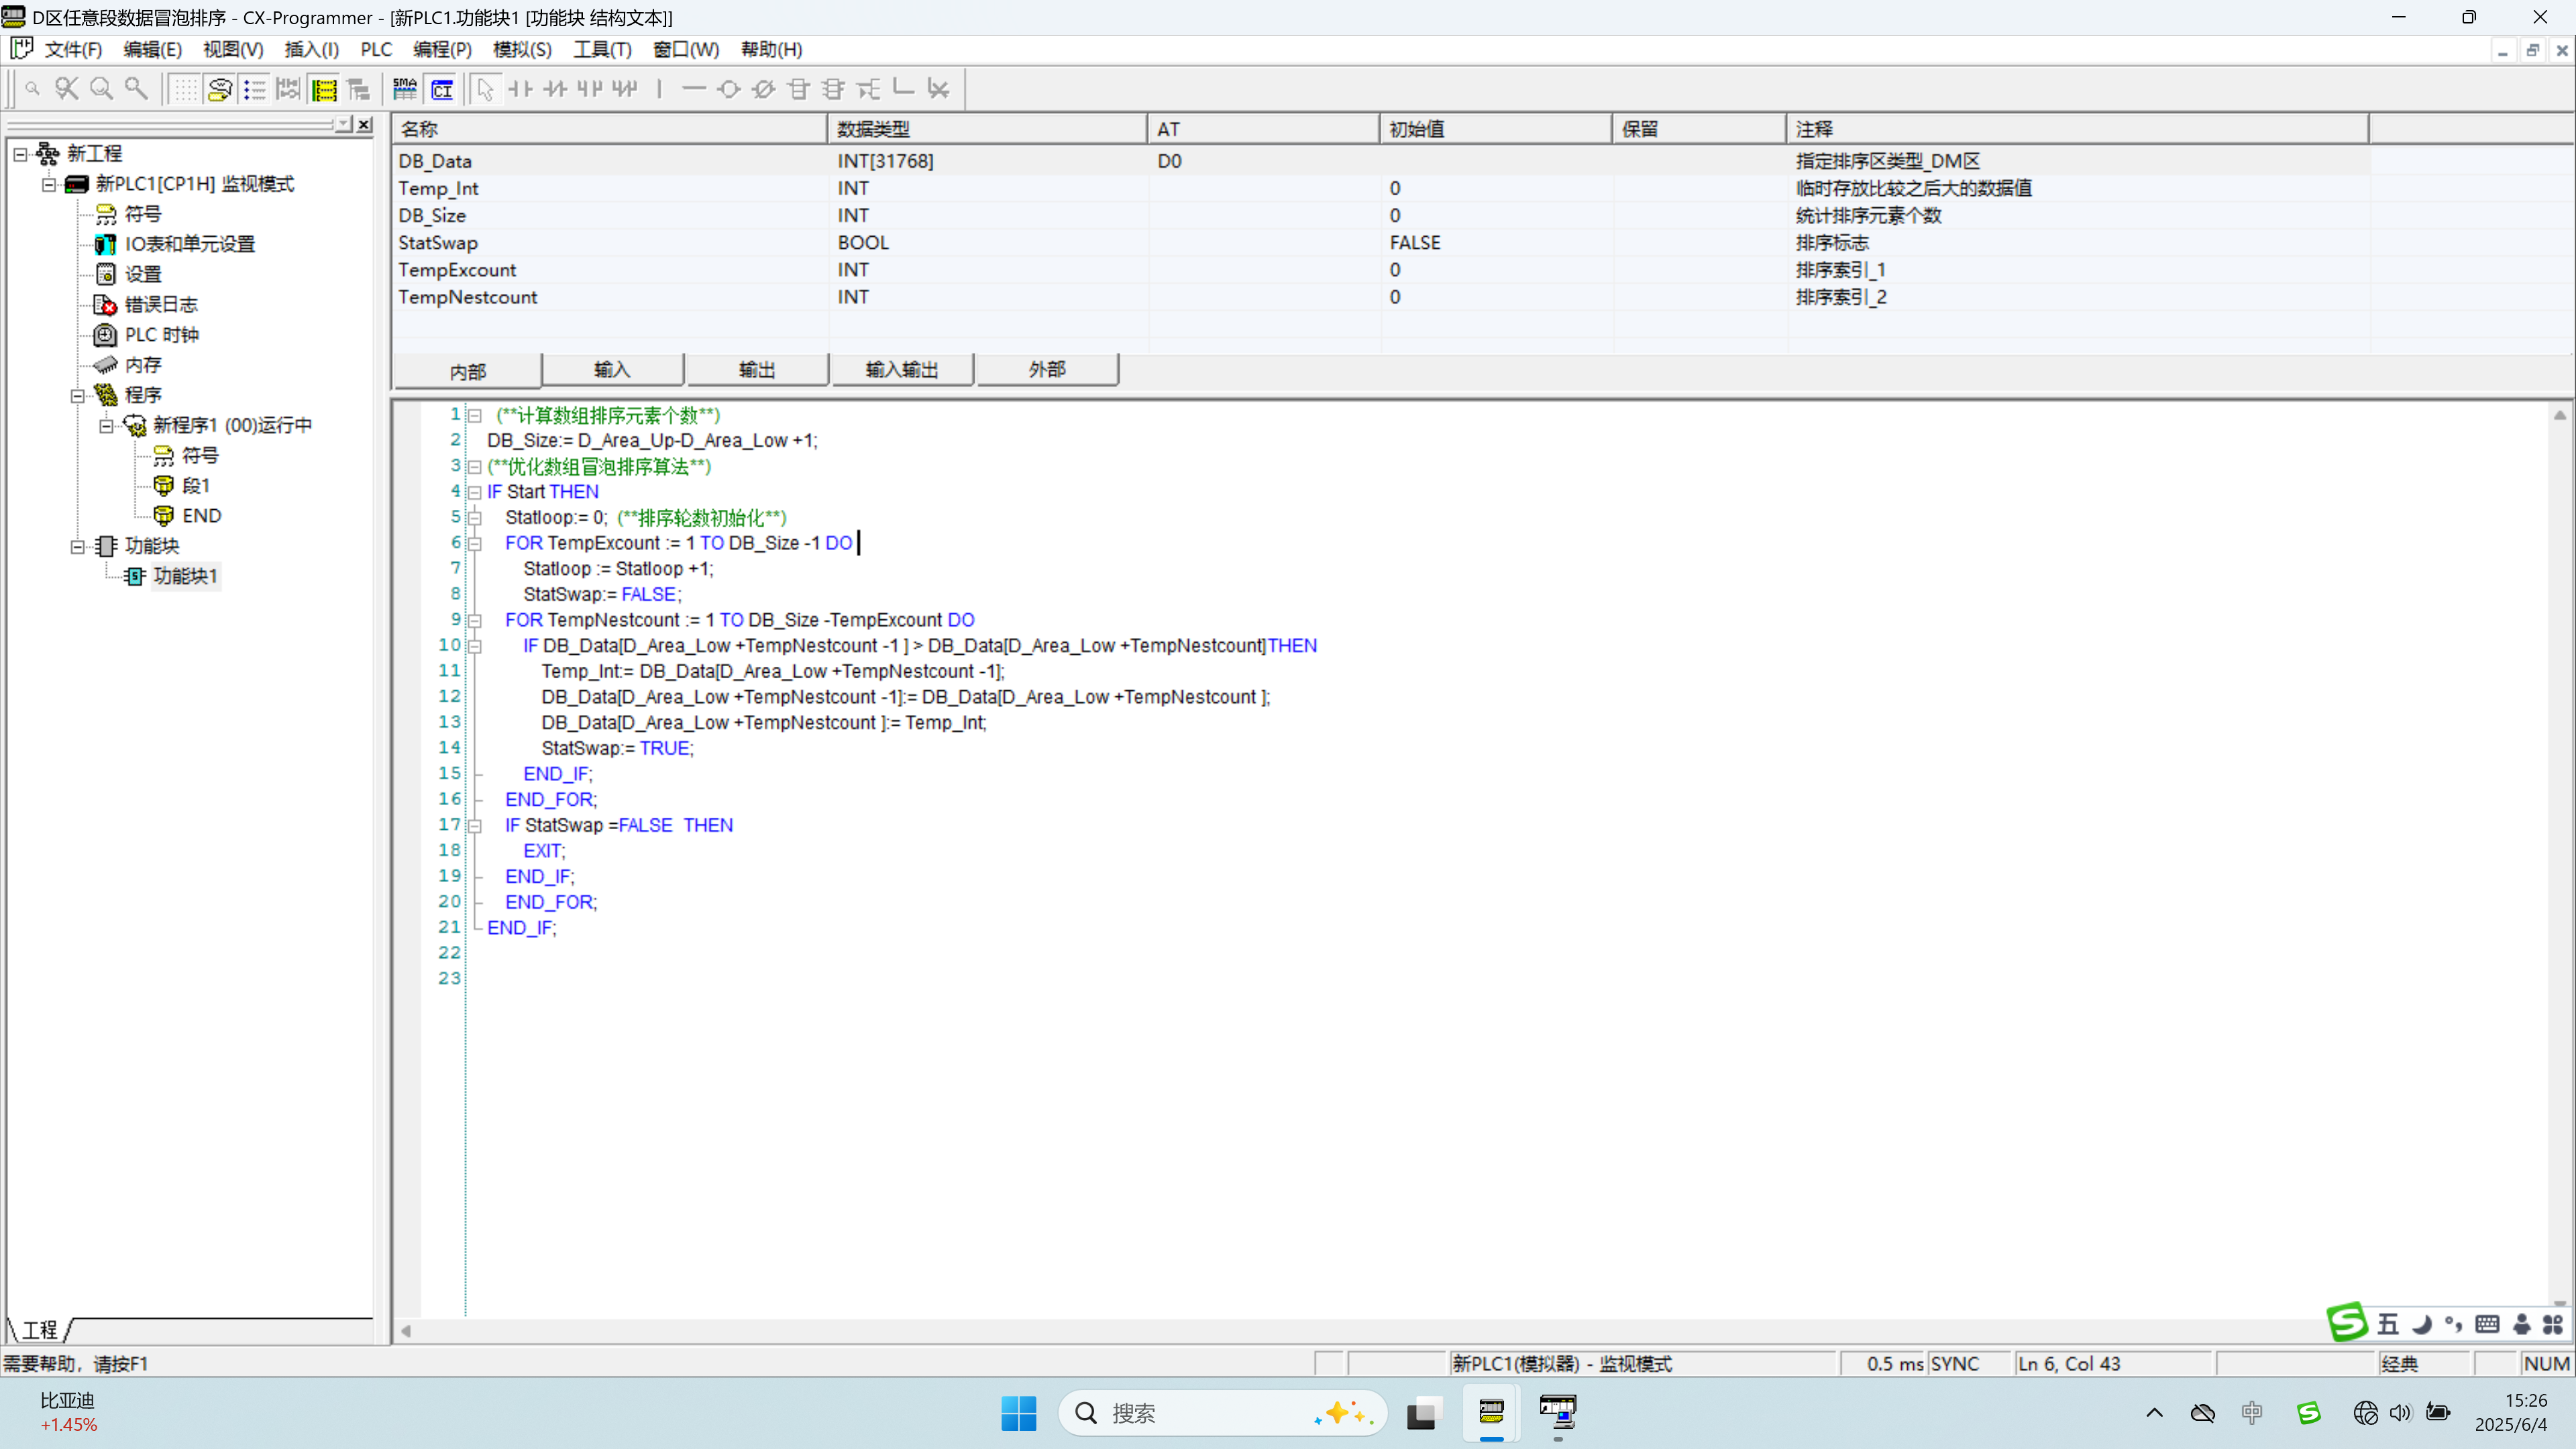2576x1449 pixels.
Task: Click the zoom fit magnifier with cross icon
Action: 67,90
